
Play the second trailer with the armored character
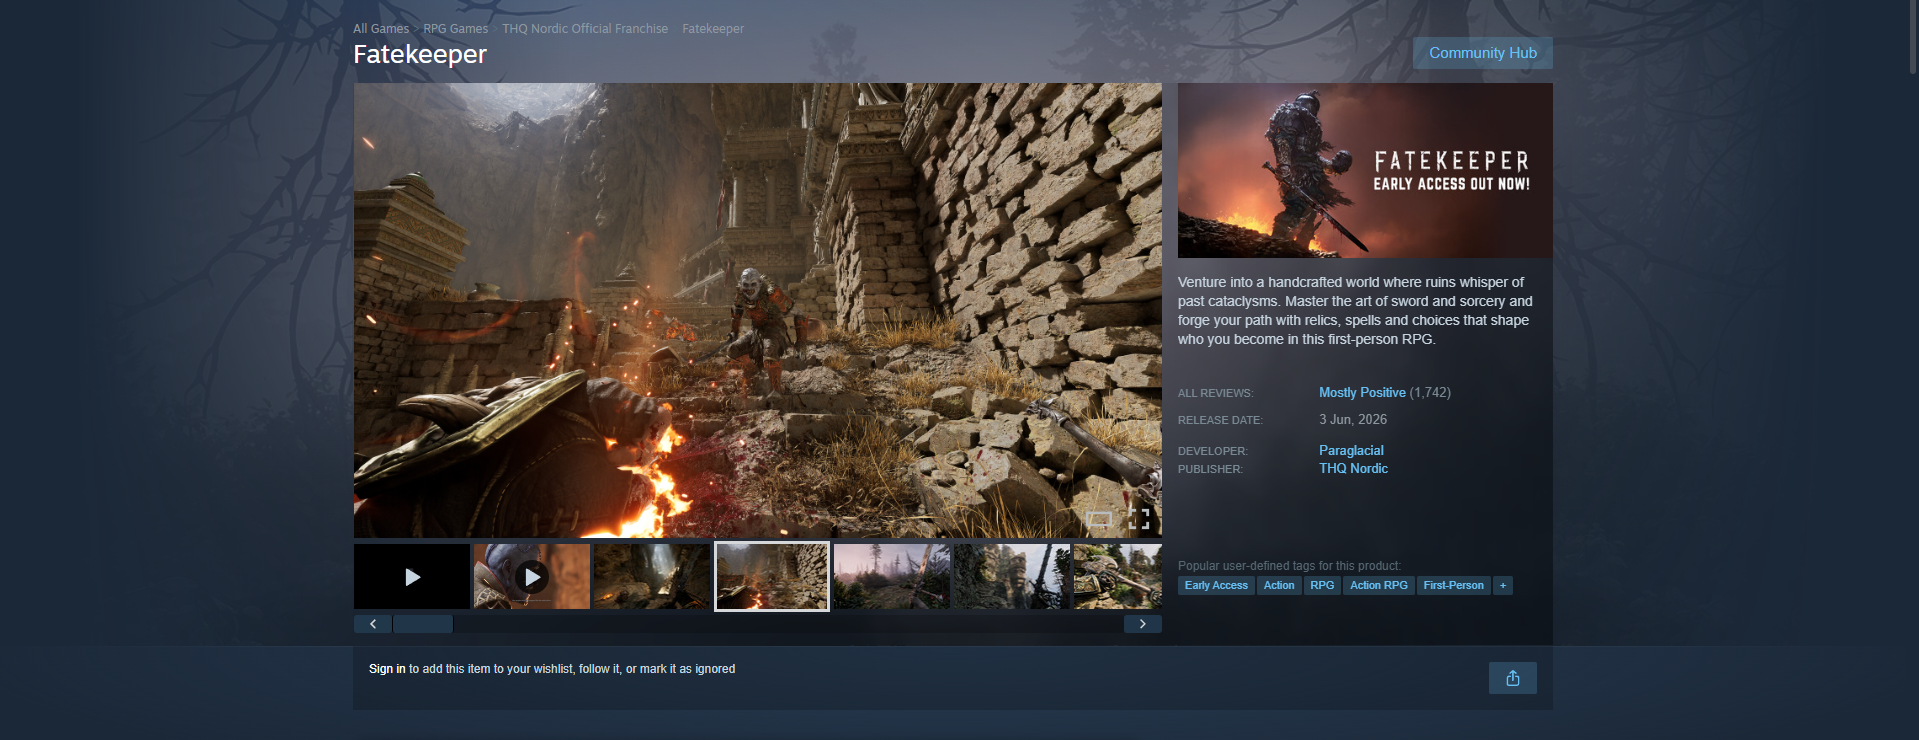click(x=532, y=577)
